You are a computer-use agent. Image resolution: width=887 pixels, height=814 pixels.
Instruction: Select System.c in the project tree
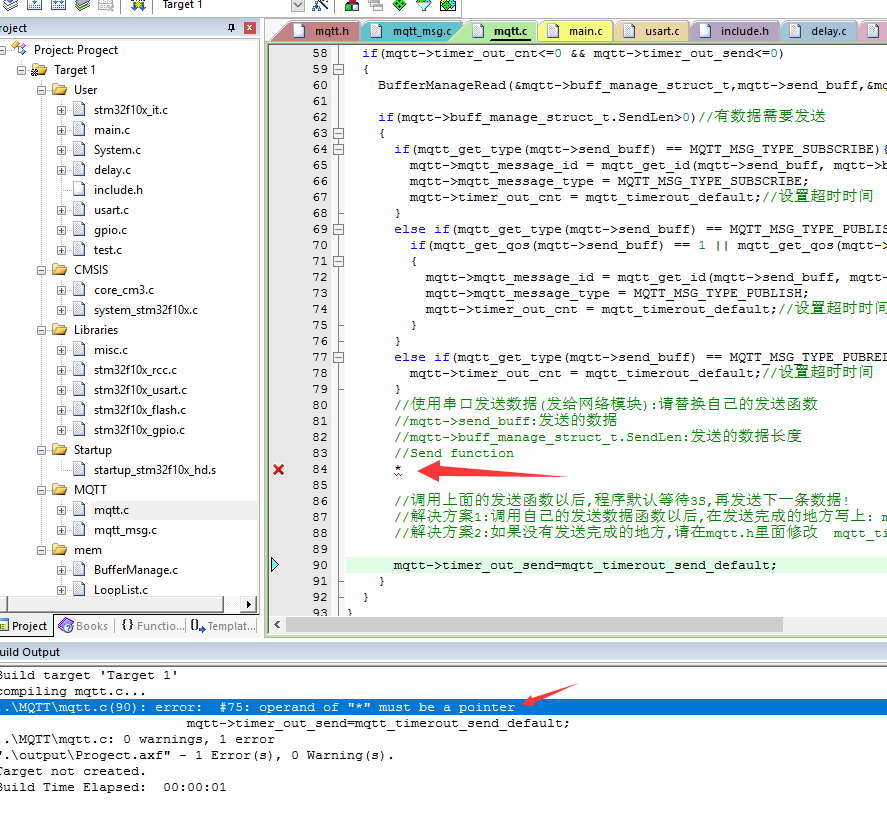pos(117,150)
